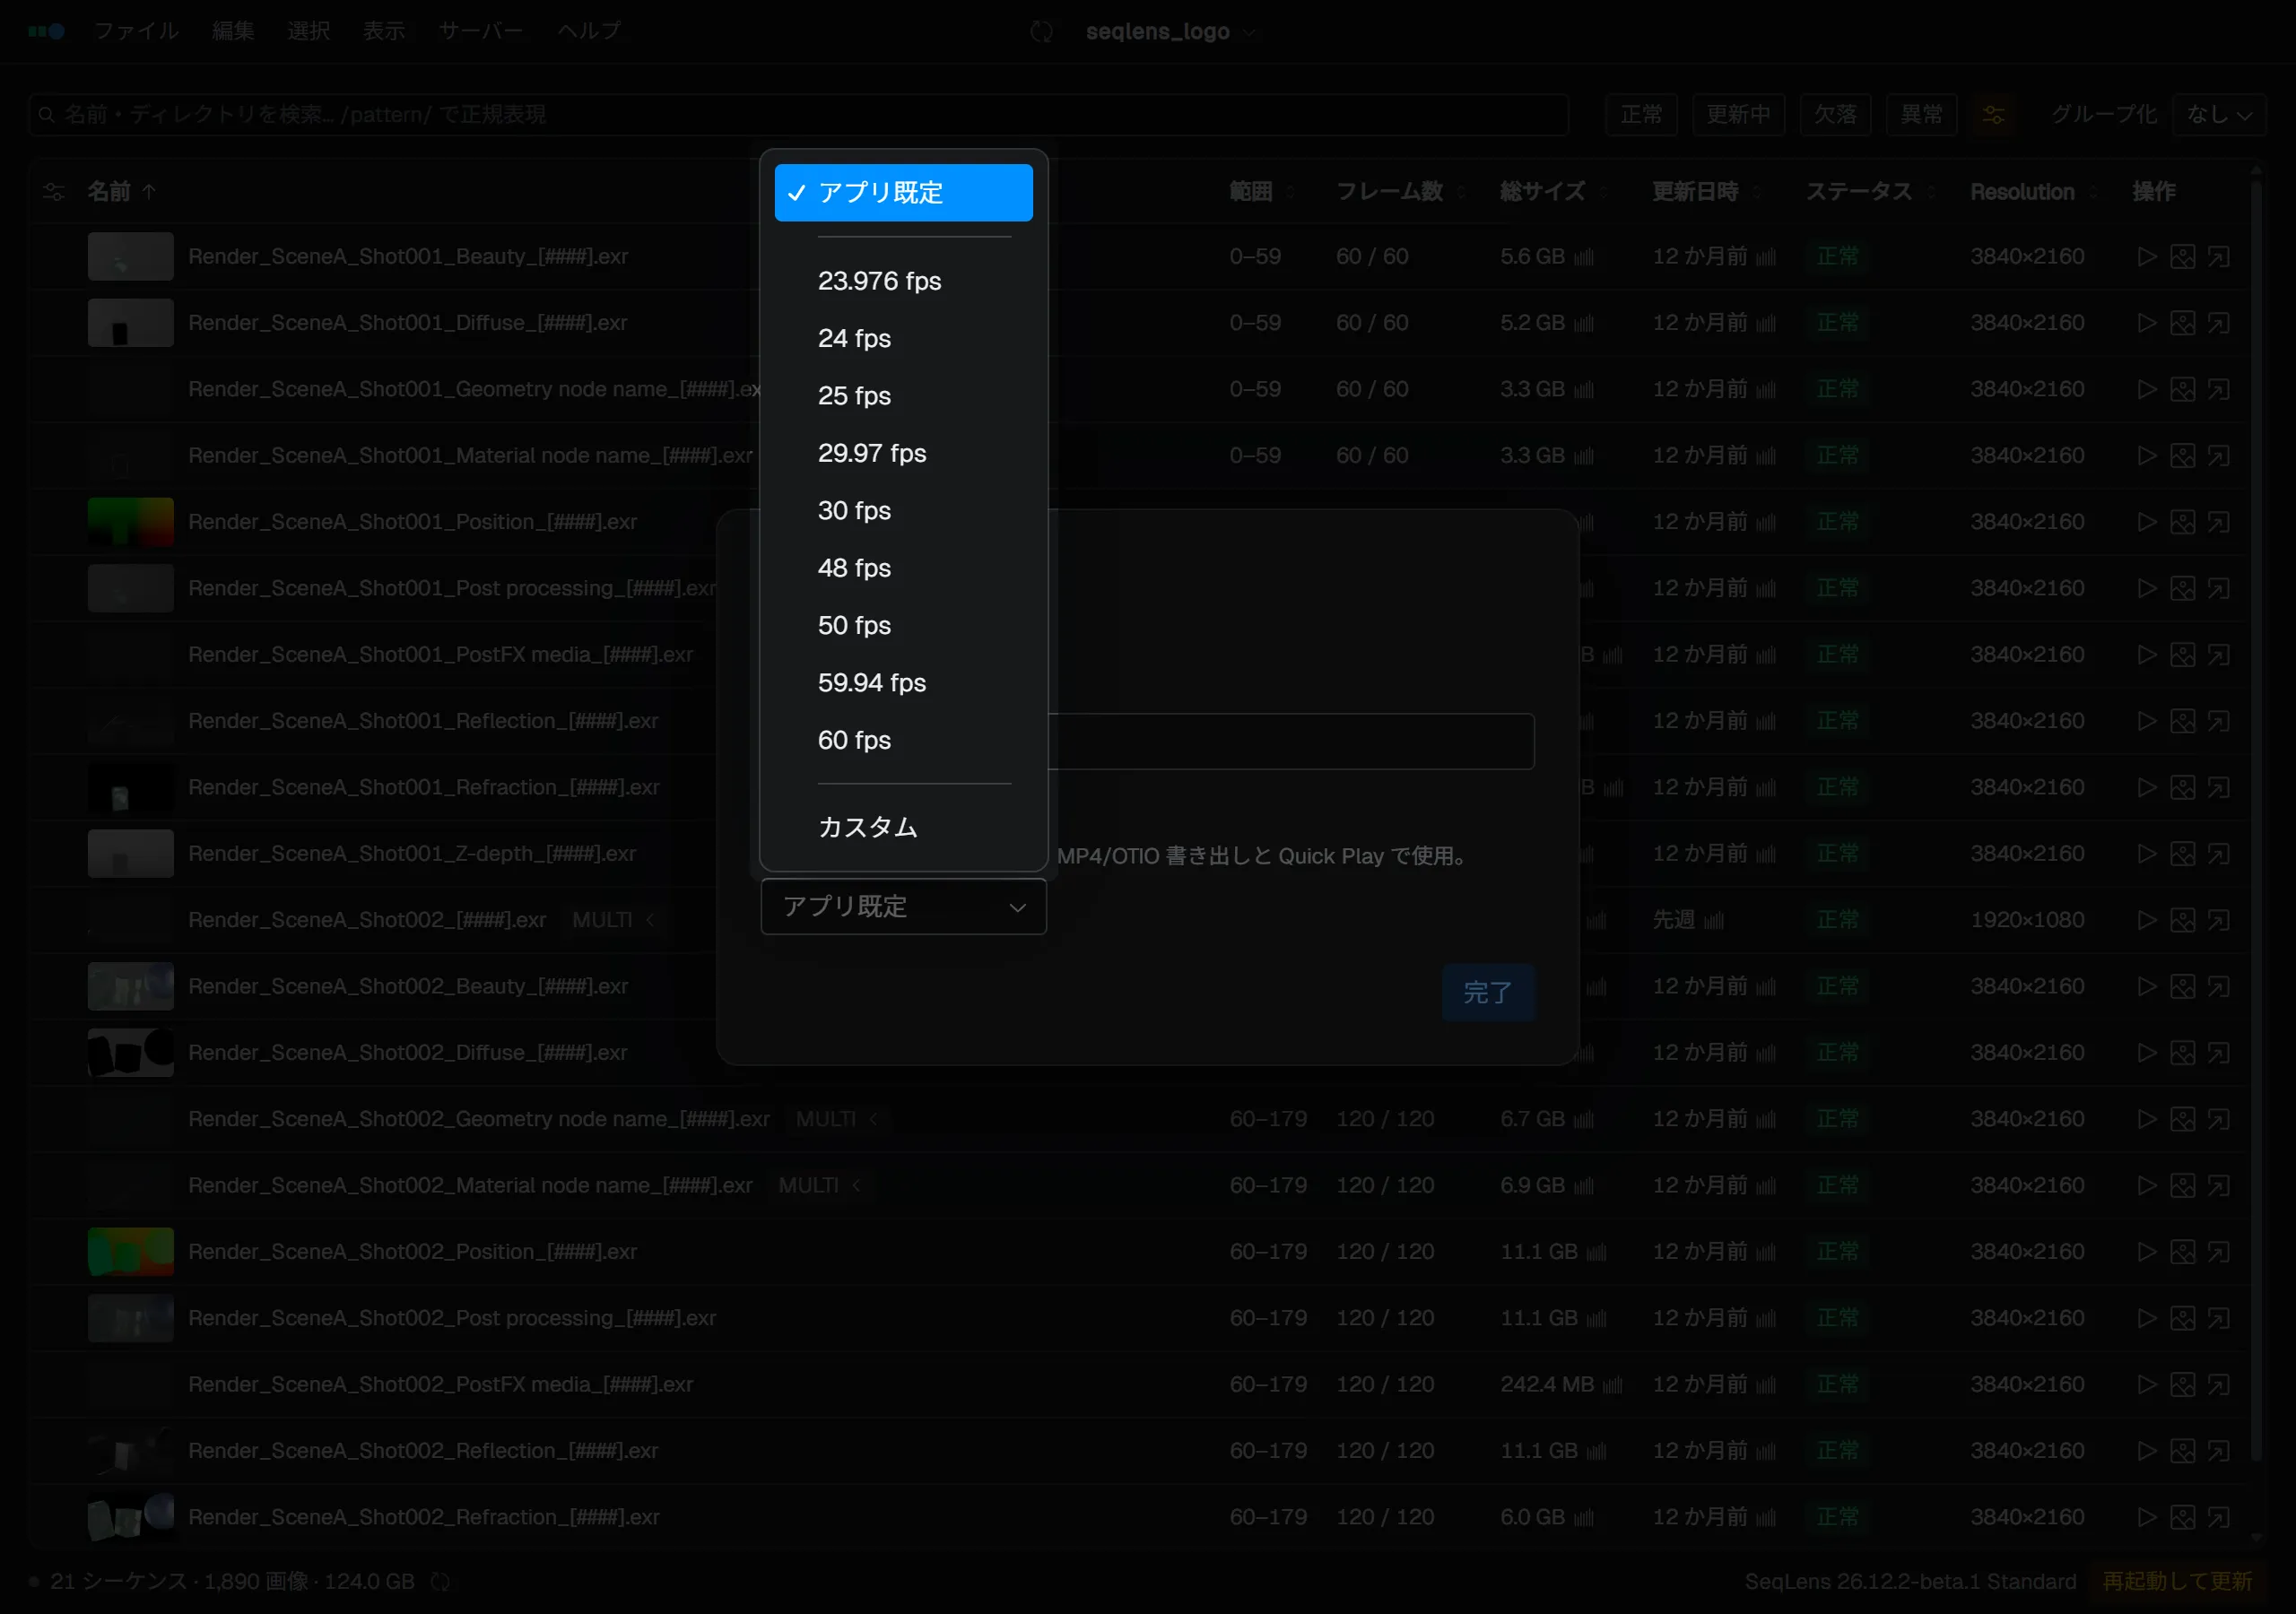2296x1614 pixels.
Task: Expand MULTI chevron on Shot002_Geometry node name row
Action: [873, 1119]
